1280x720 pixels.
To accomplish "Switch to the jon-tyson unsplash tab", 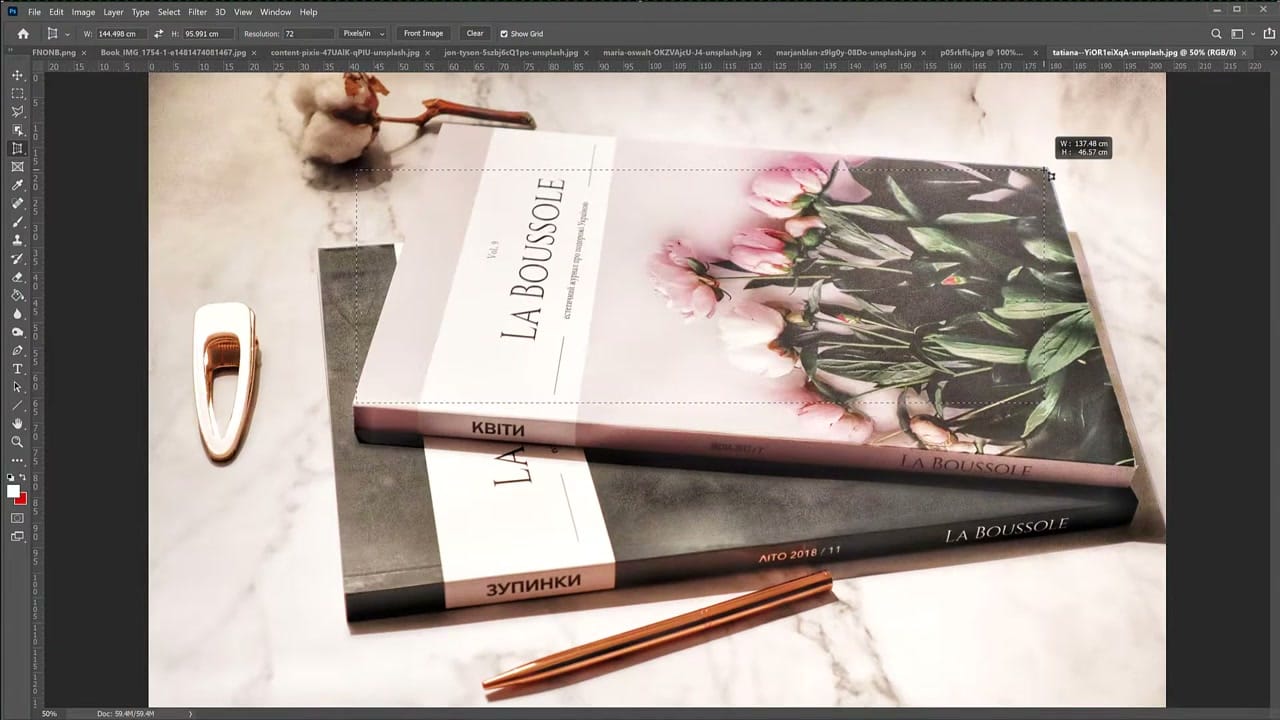I will click(510, 52).
